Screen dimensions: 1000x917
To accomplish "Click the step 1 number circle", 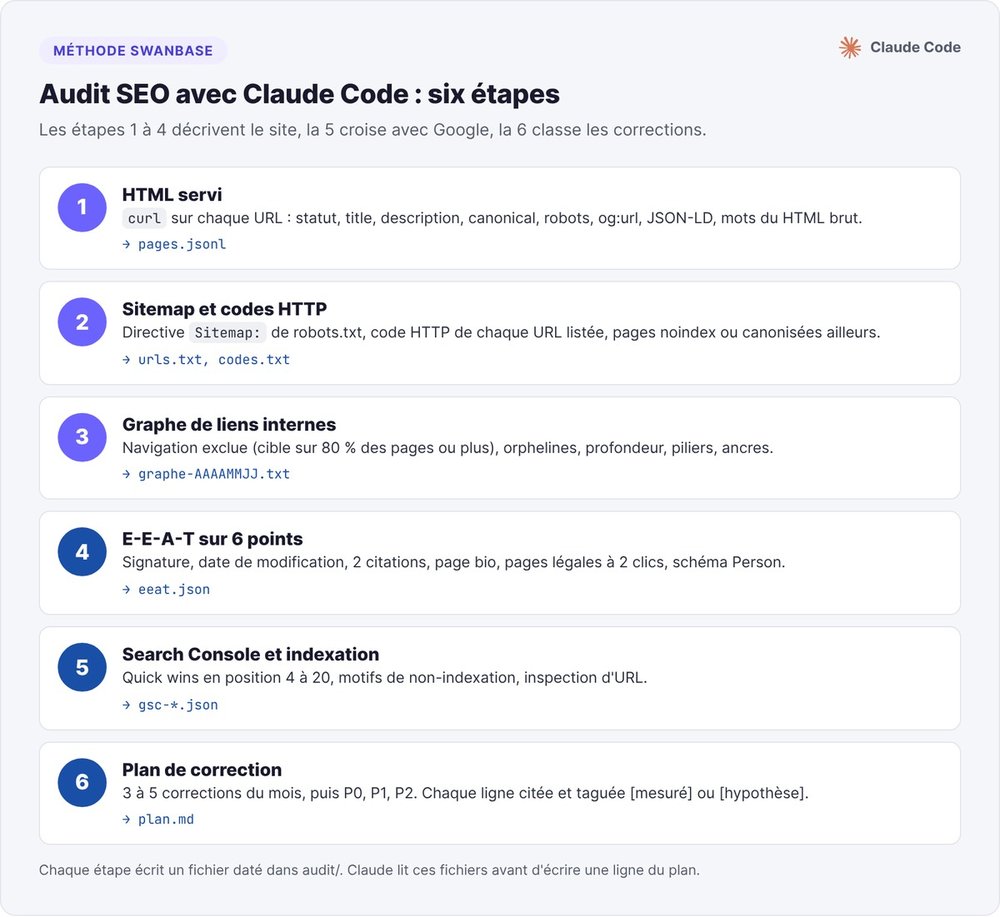I will click(82, 207).
